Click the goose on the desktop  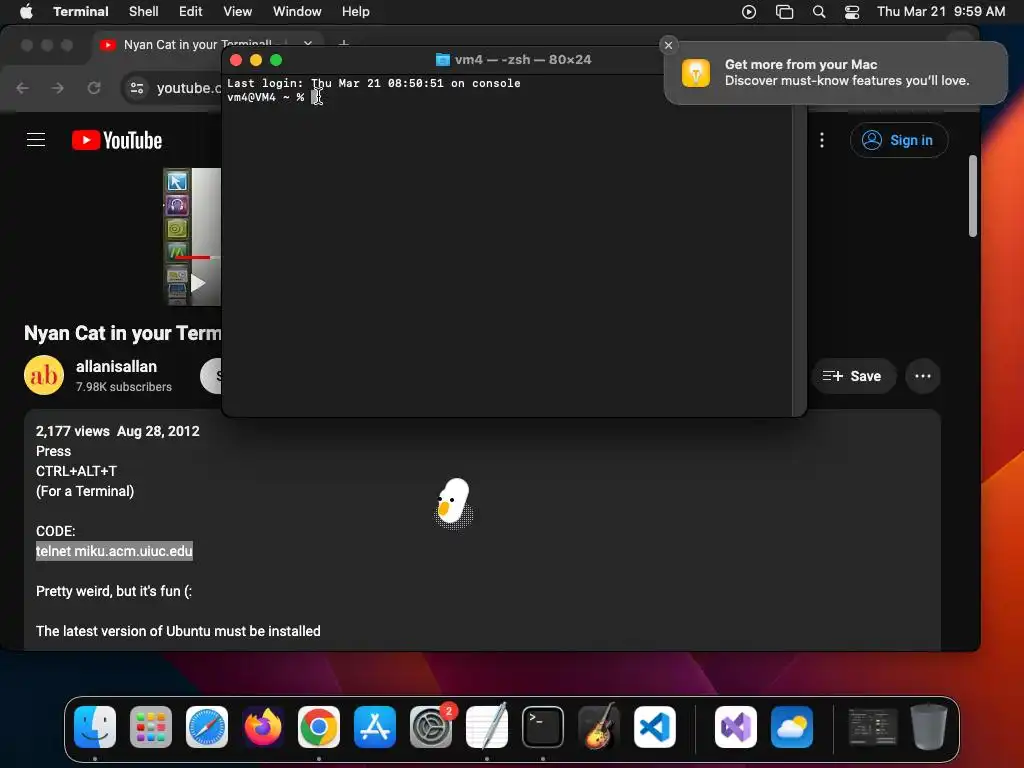click(453, 503)
